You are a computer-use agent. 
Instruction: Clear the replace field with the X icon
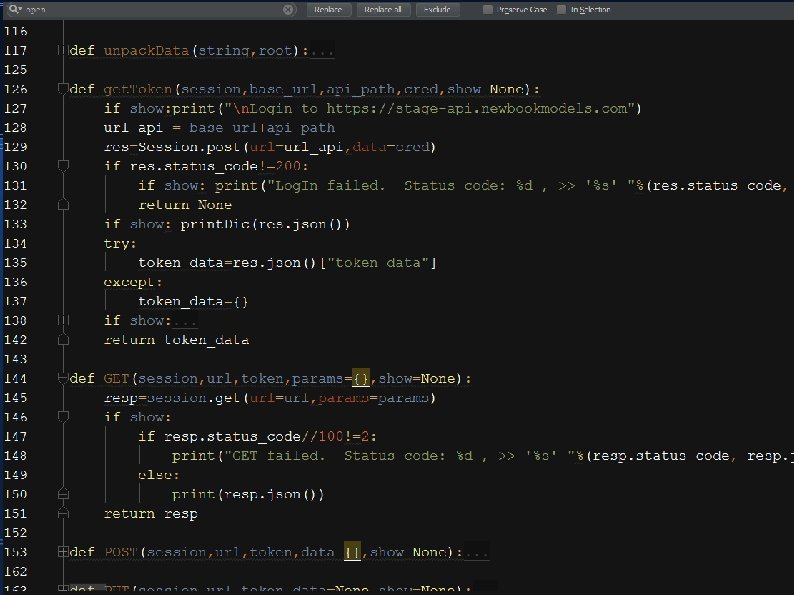288,9
